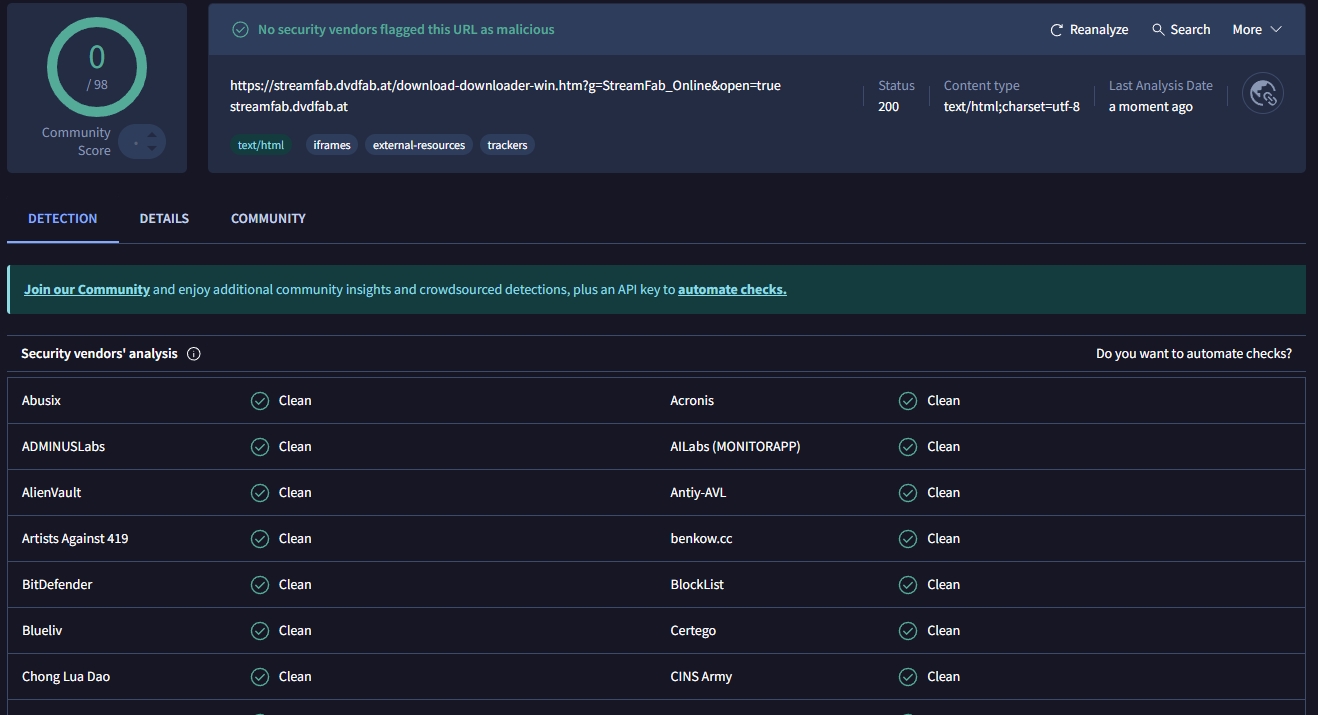The image size is (1318, 715).
Task: Click the external-resources tag
Action: [x=419, y=145]
